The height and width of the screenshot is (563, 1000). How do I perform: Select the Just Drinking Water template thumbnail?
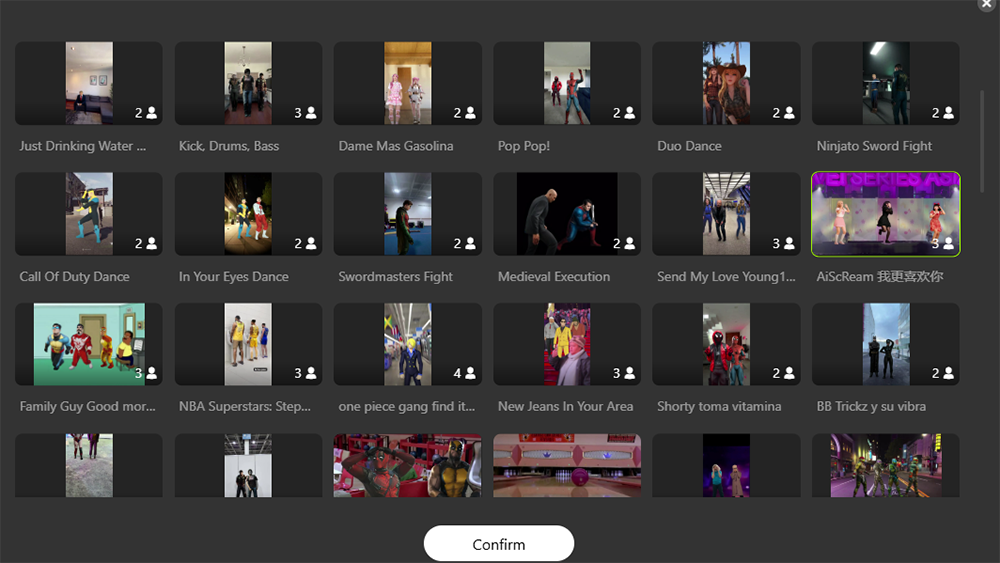89,83
